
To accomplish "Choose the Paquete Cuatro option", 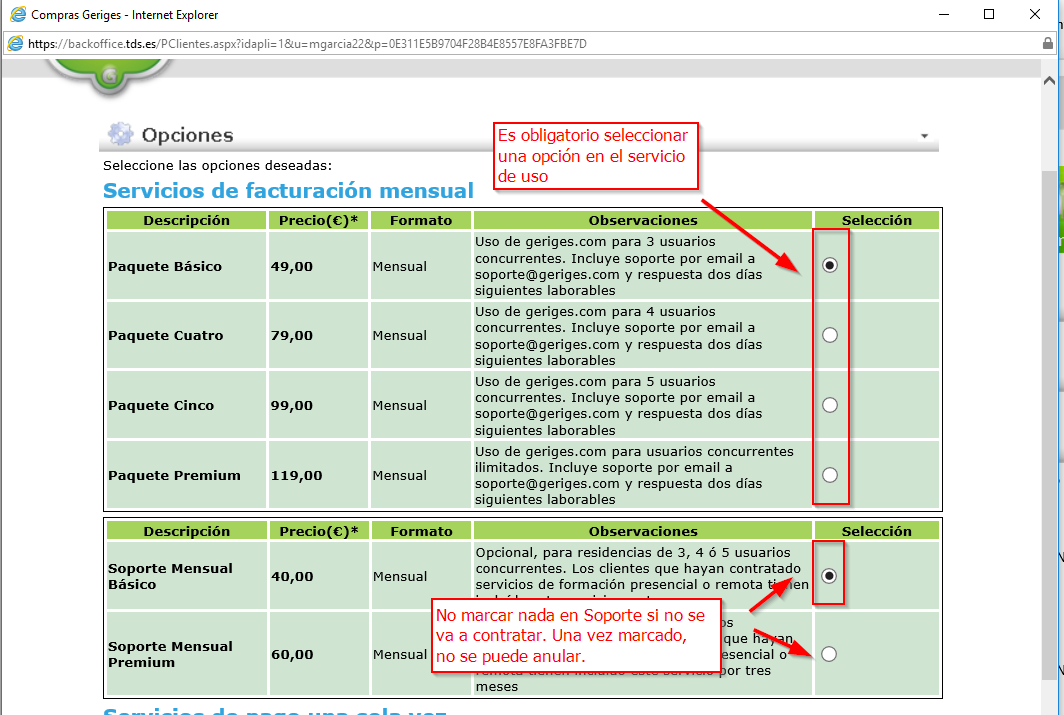I will click(829, 335).
